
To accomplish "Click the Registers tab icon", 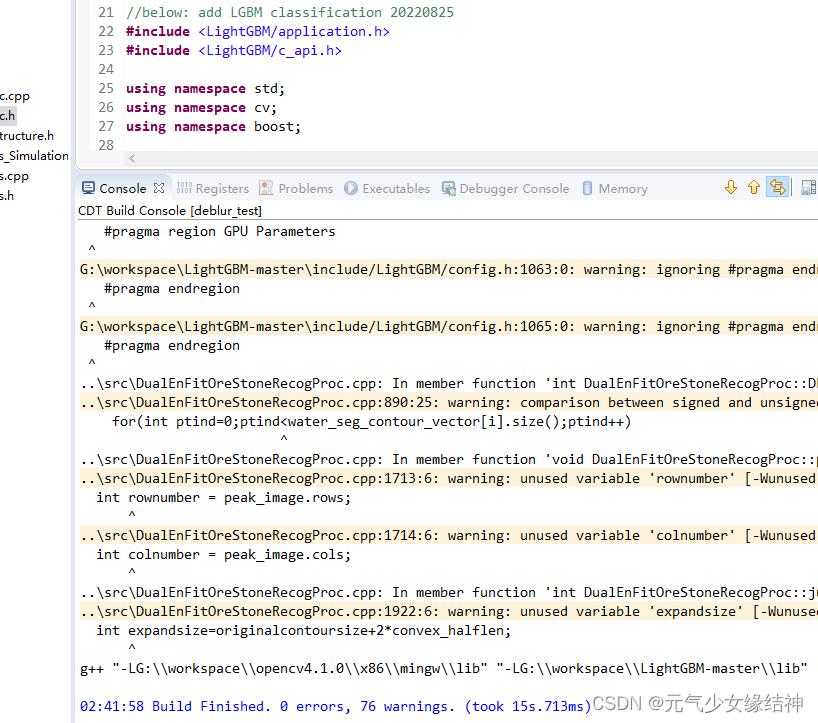I will click(x=184, y=188).
